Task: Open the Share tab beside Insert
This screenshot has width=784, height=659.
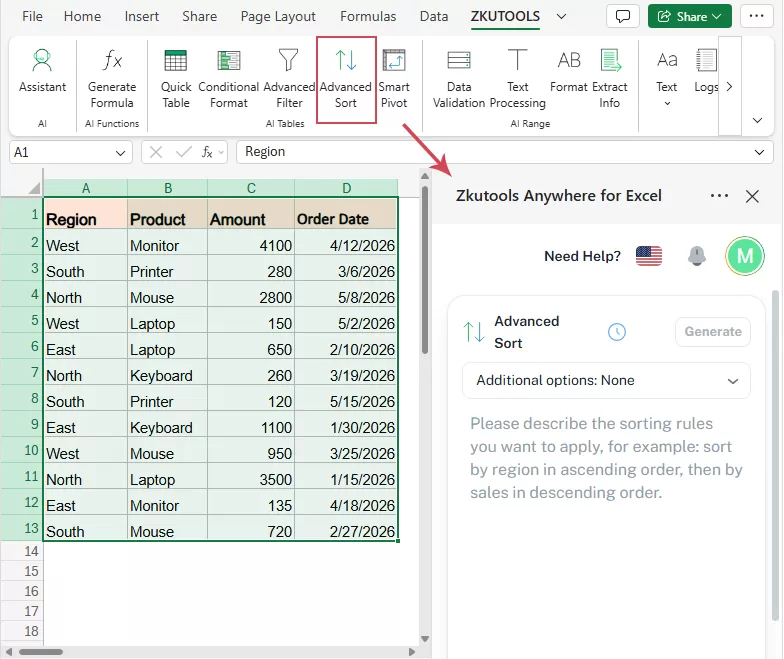Action: tap(200, 16)
